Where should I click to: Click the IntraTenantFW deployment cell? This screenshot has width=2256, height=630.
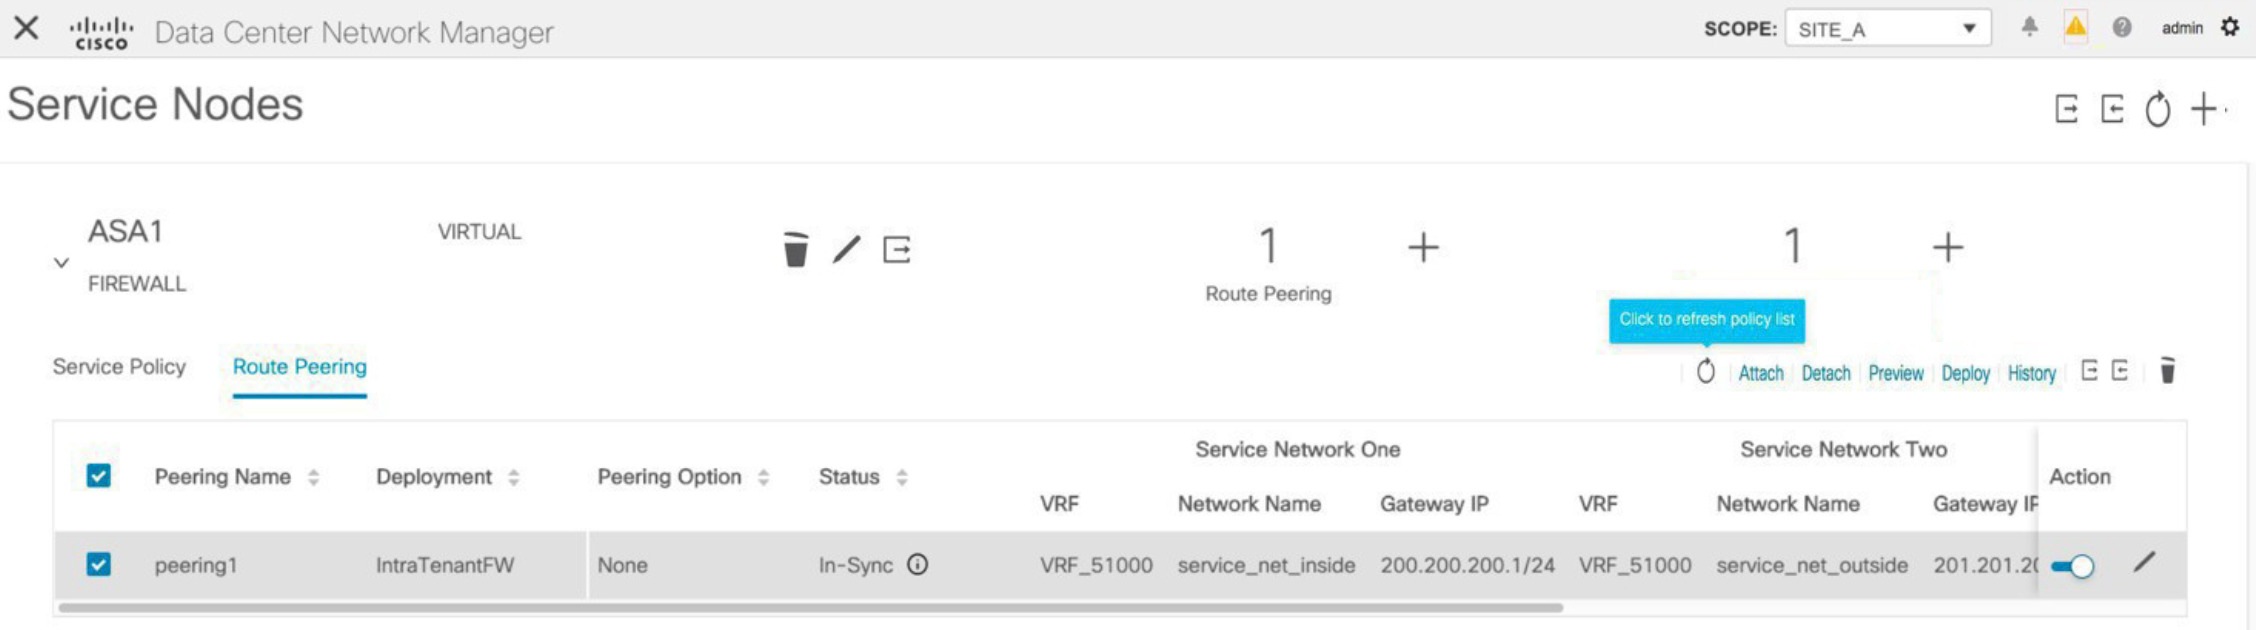pyautogui.click(x=445, y=565)
